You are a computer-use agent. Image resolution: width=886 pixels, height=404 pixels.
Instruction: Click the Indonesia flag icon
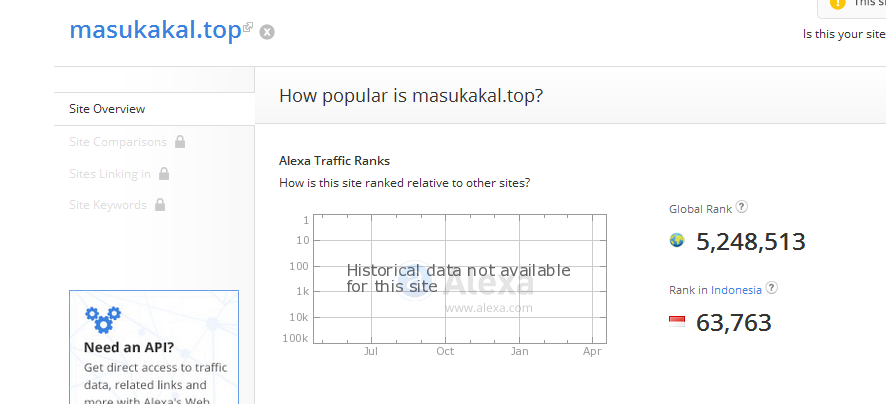[677, 321]
